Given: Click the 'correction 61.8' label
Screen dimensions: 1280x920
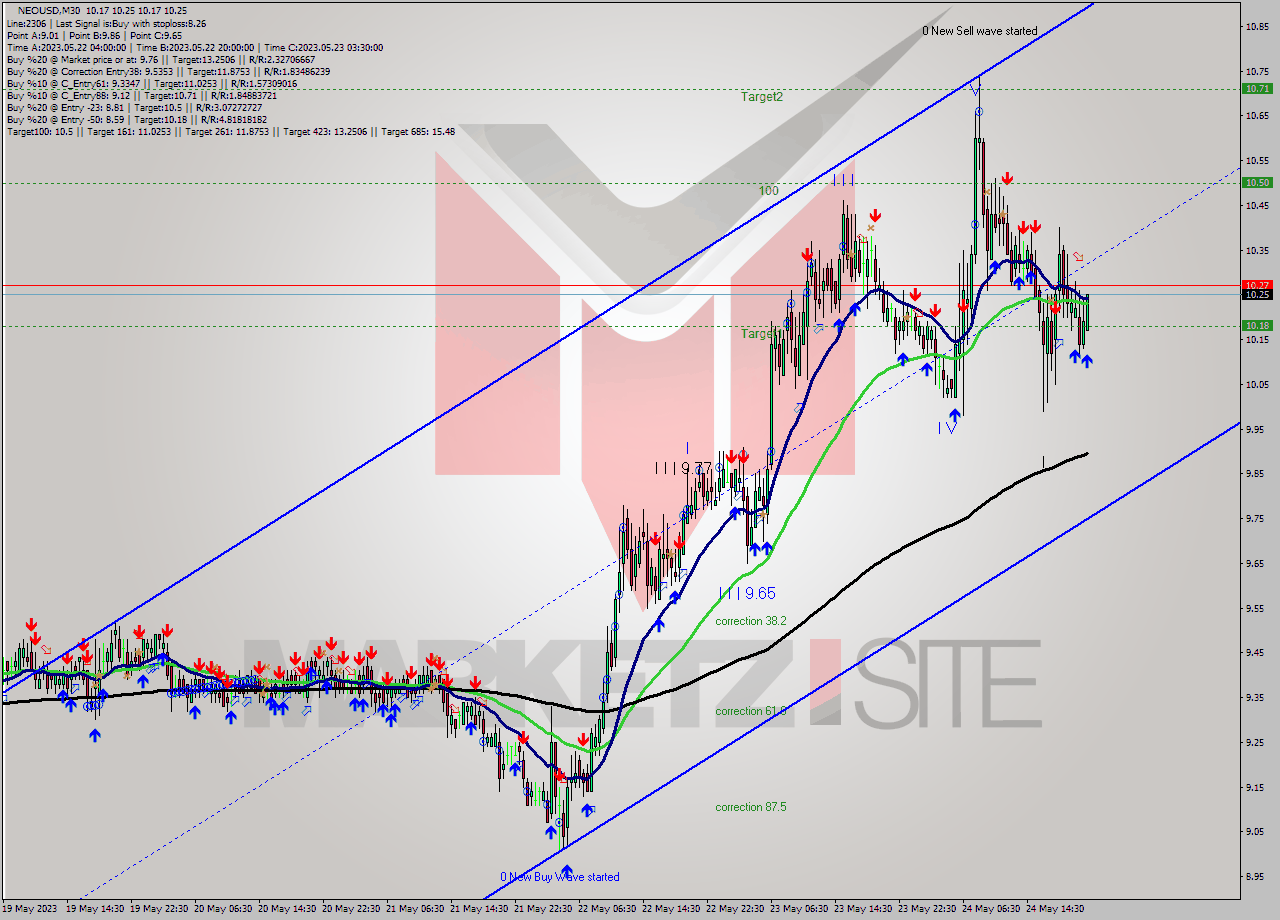Looking at the screenshot, I should click(x=751, y=711).
